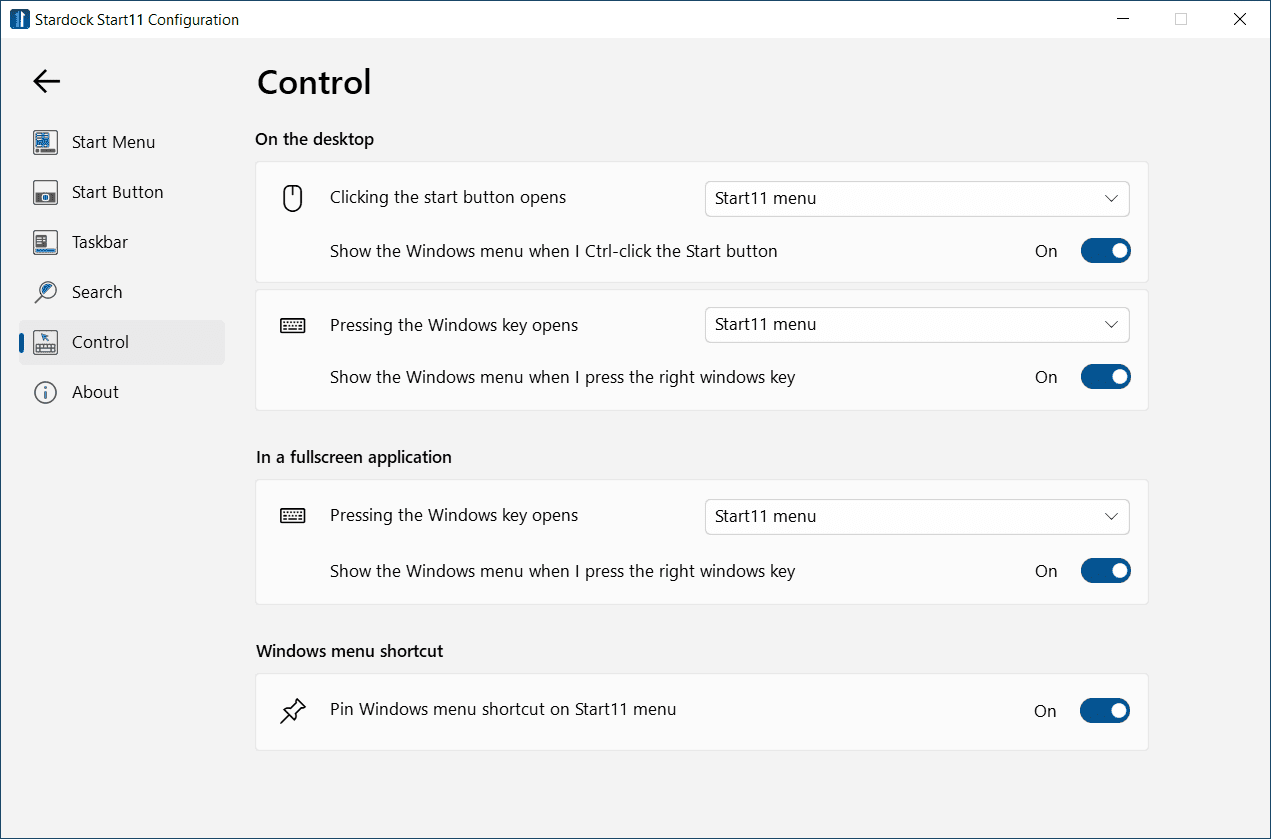Click the back arrow icon

pos(47,82)
